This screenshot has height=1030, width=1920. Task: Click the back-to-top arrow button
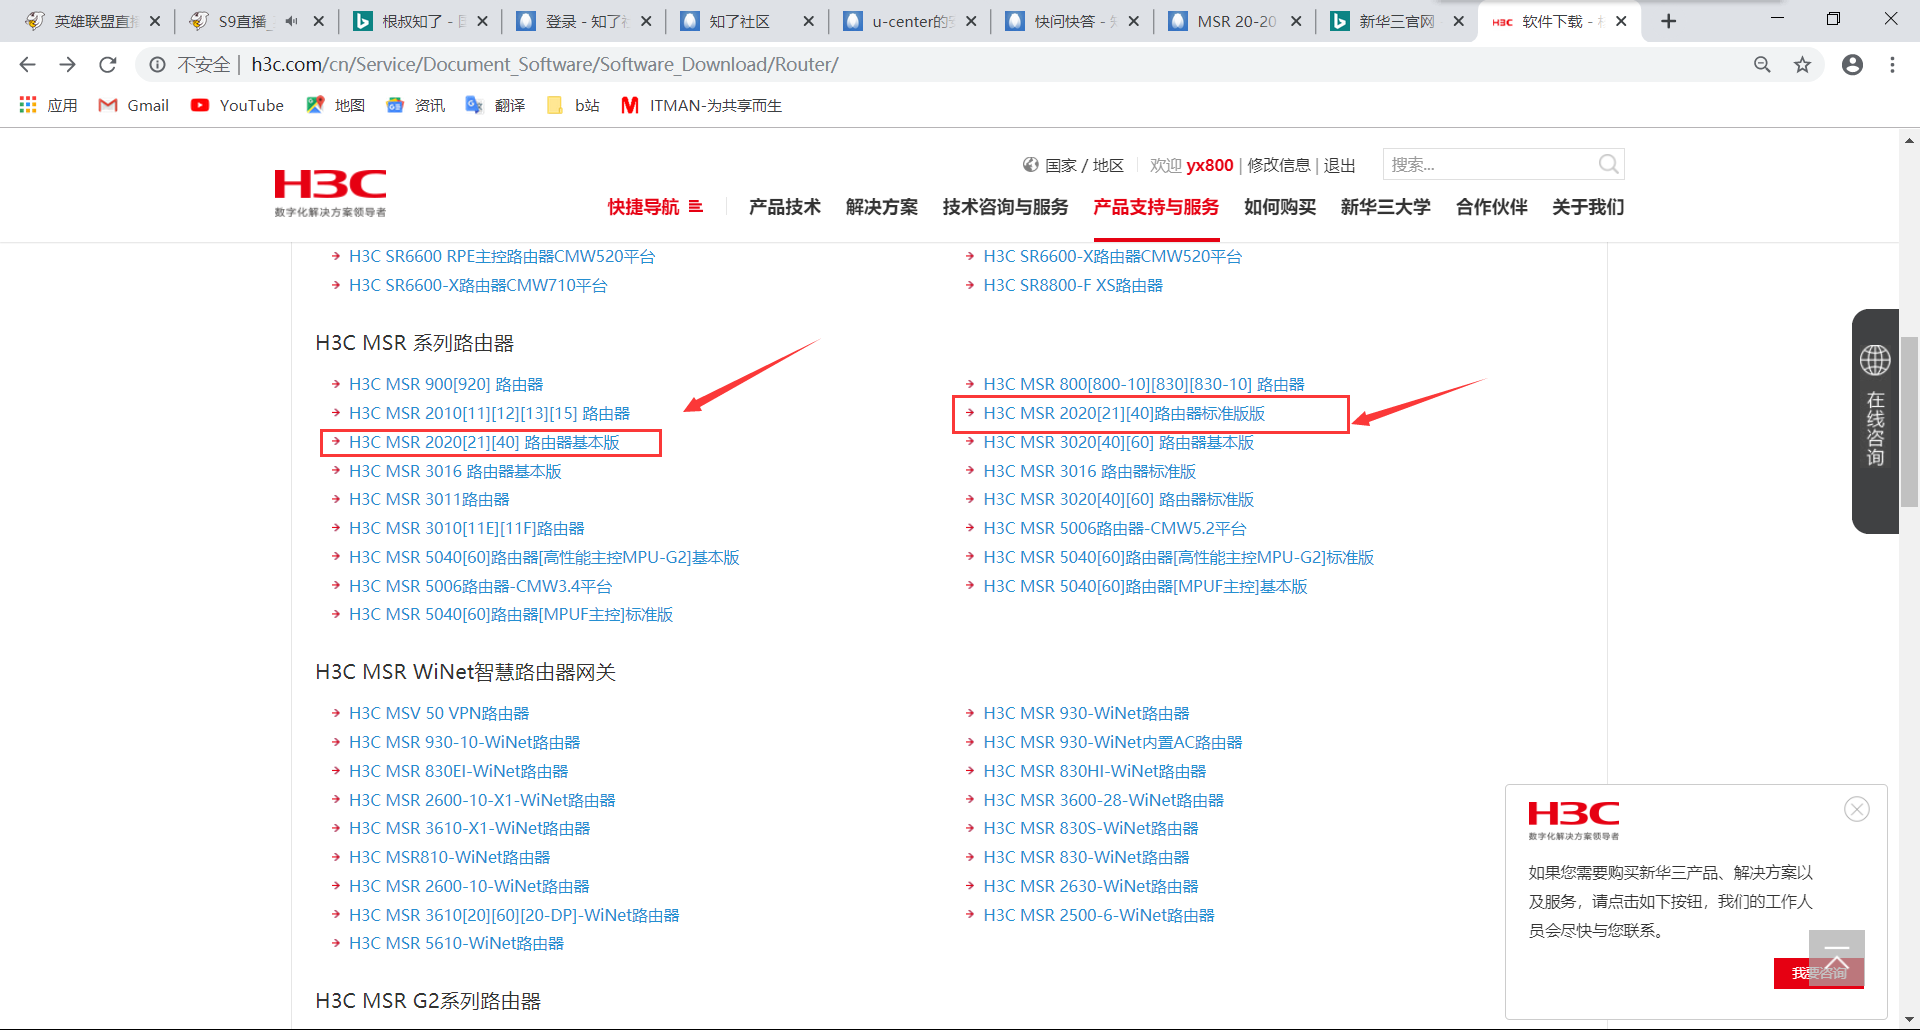coord(1836,958)
